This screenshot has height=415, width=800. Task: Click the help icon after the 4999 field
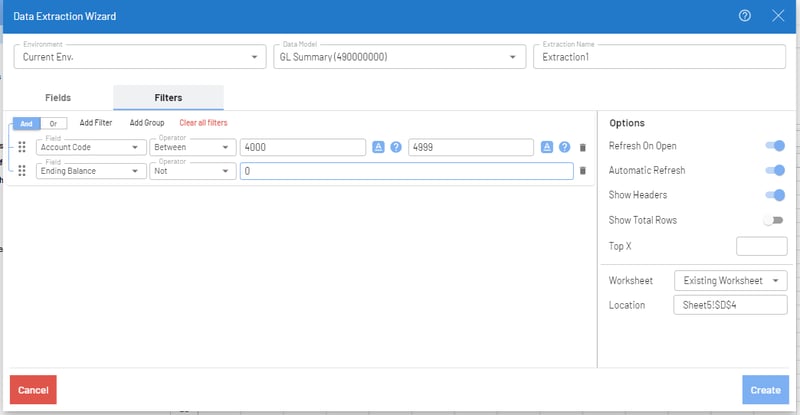(x=564, y=147)
